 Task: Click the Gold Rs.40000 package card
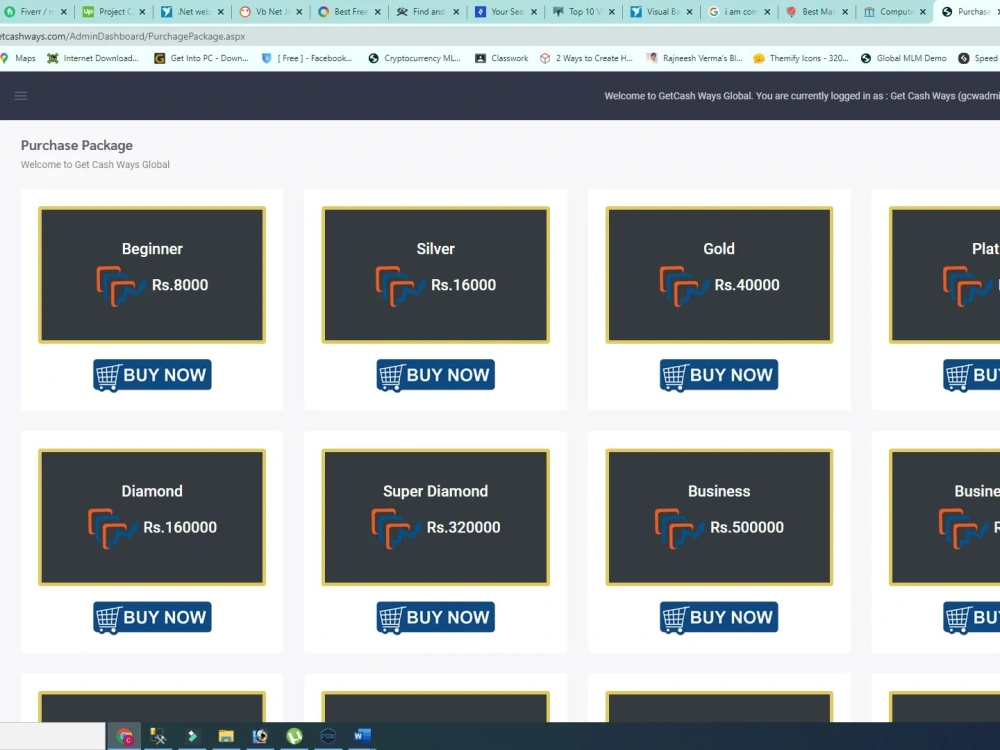coord(719,275)
